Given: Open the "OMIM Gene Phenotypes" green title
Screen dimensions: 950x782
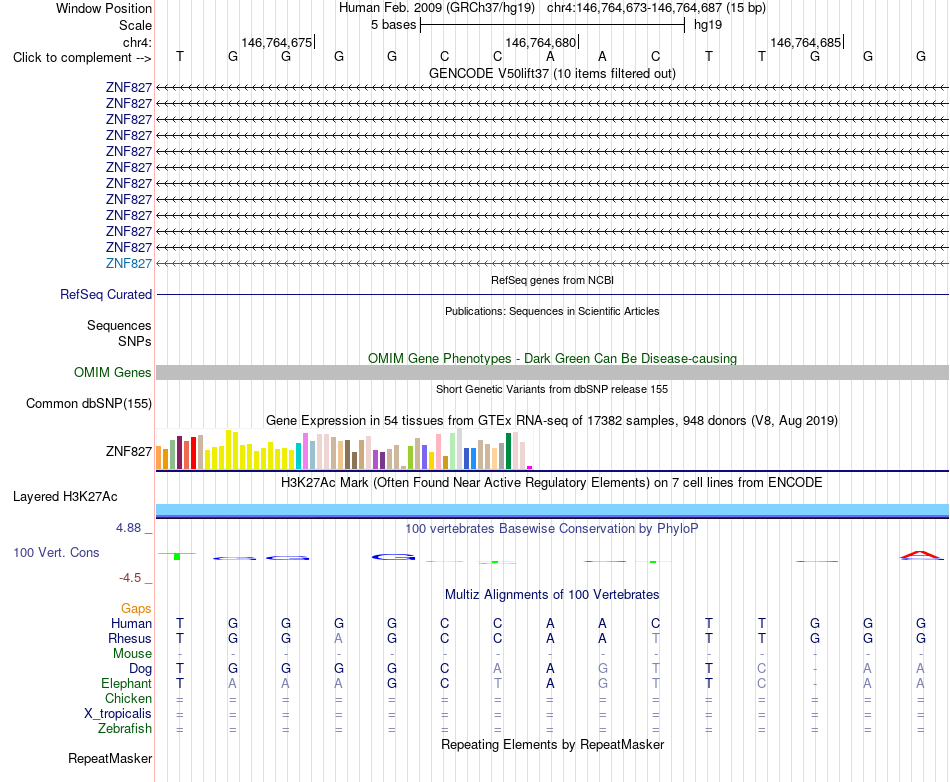Looking at the screenshot, I should [552, 359].
